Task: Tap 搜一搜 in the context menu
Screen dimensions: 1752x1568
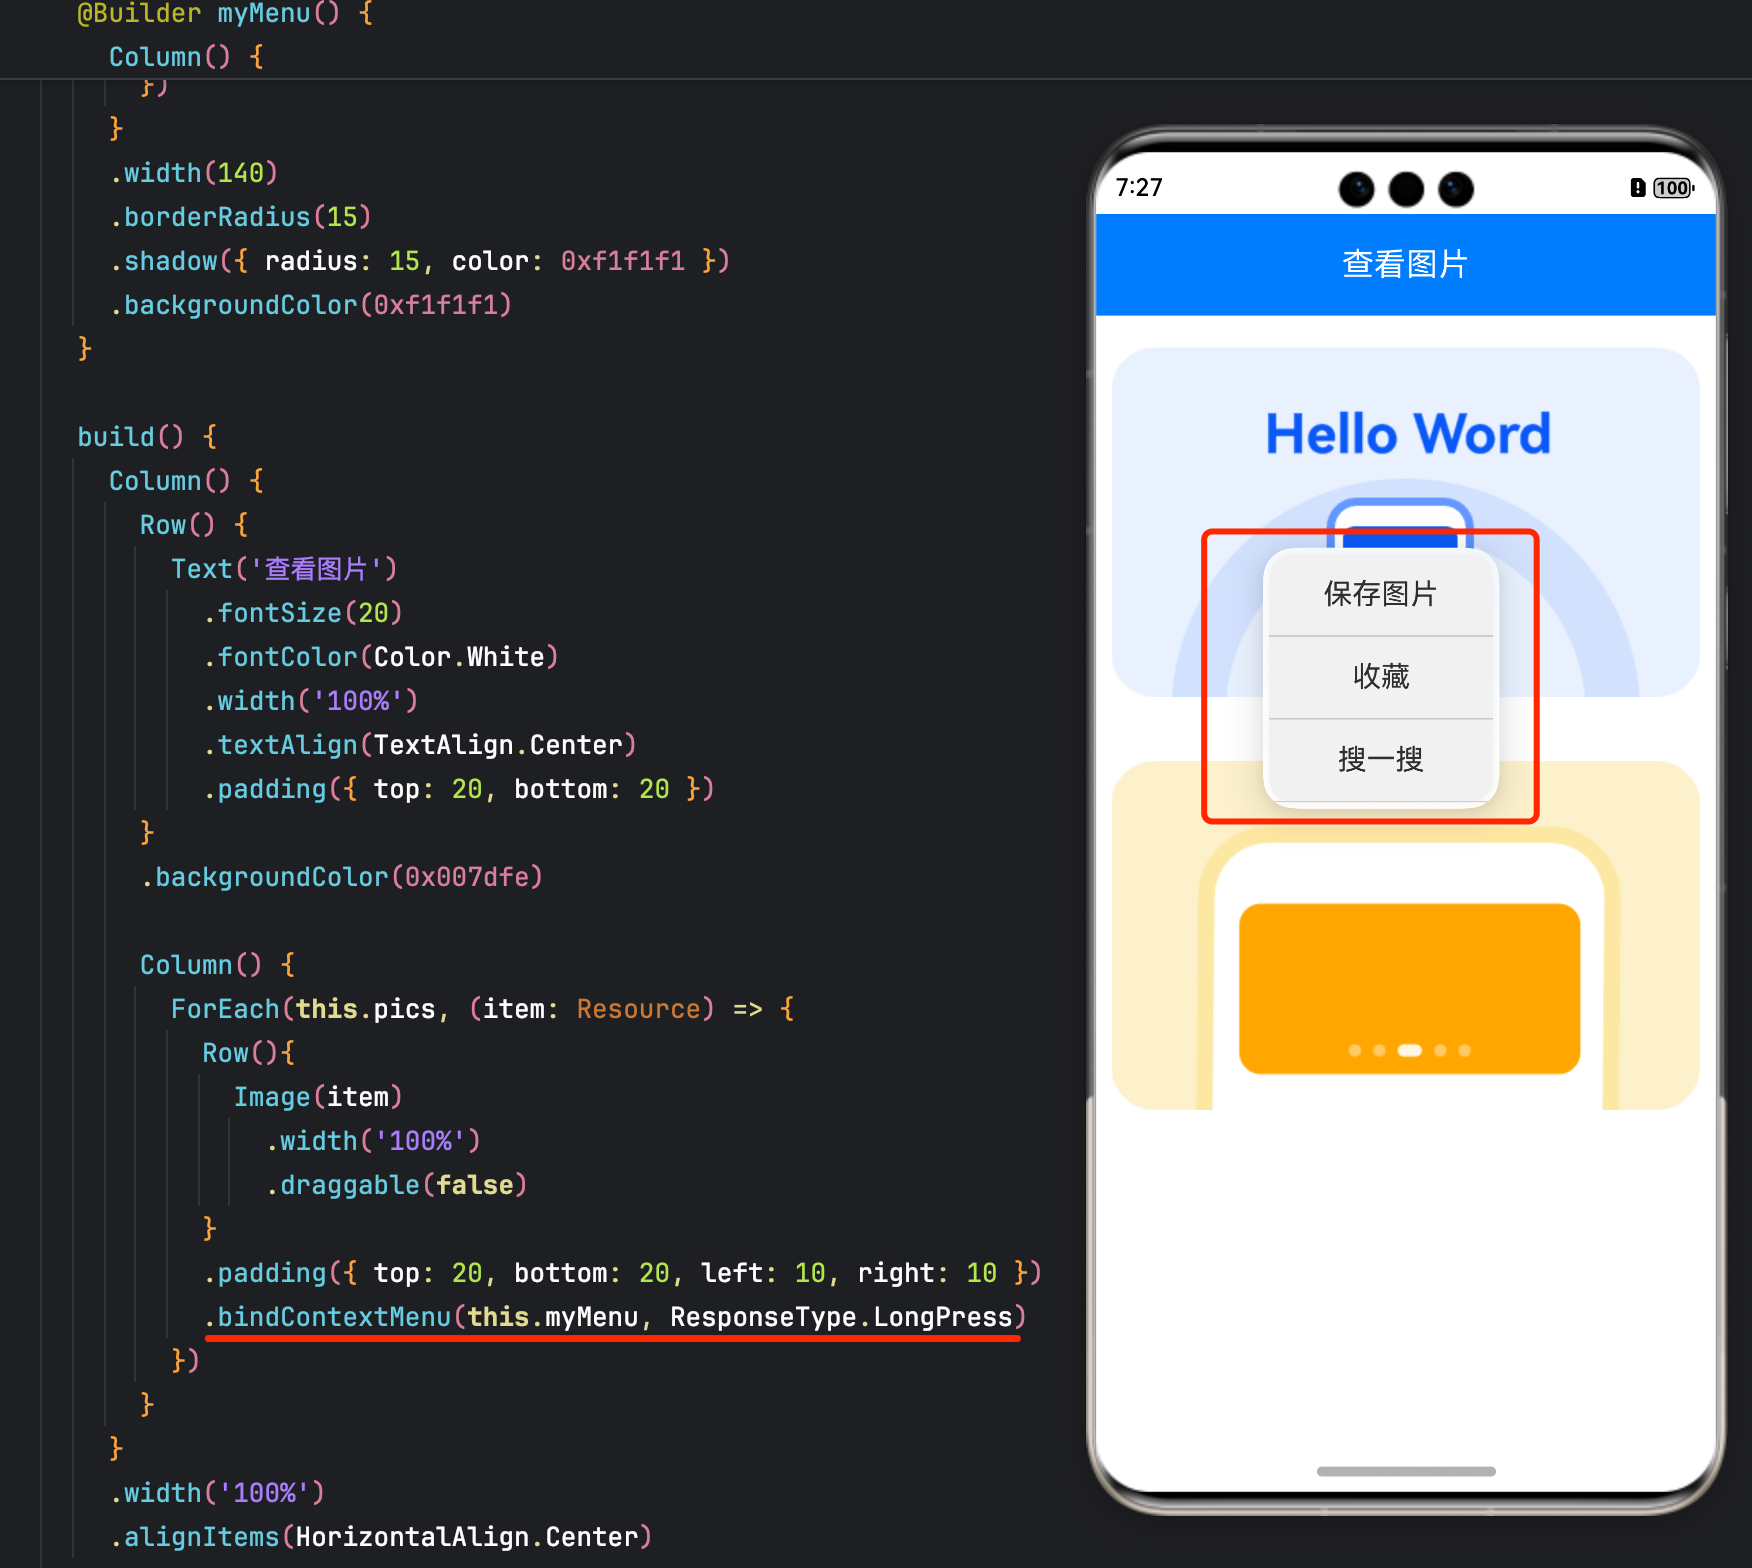Action: (x=1380, y=760)
